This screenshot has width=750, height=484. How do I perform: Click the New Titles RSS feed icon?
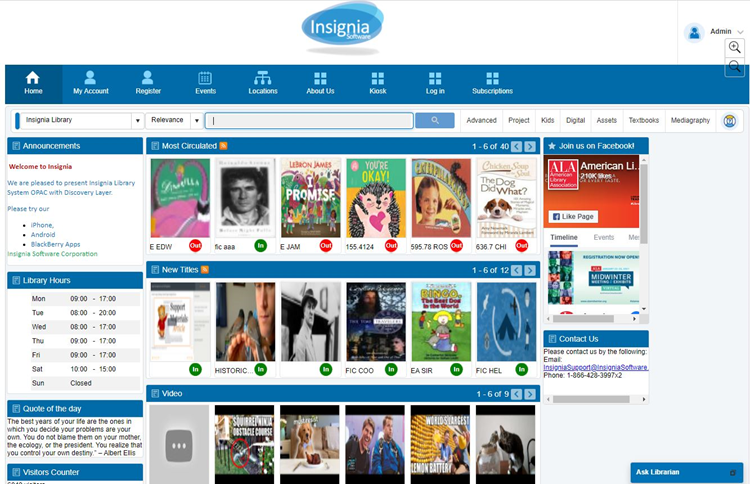tap(205, 270)
